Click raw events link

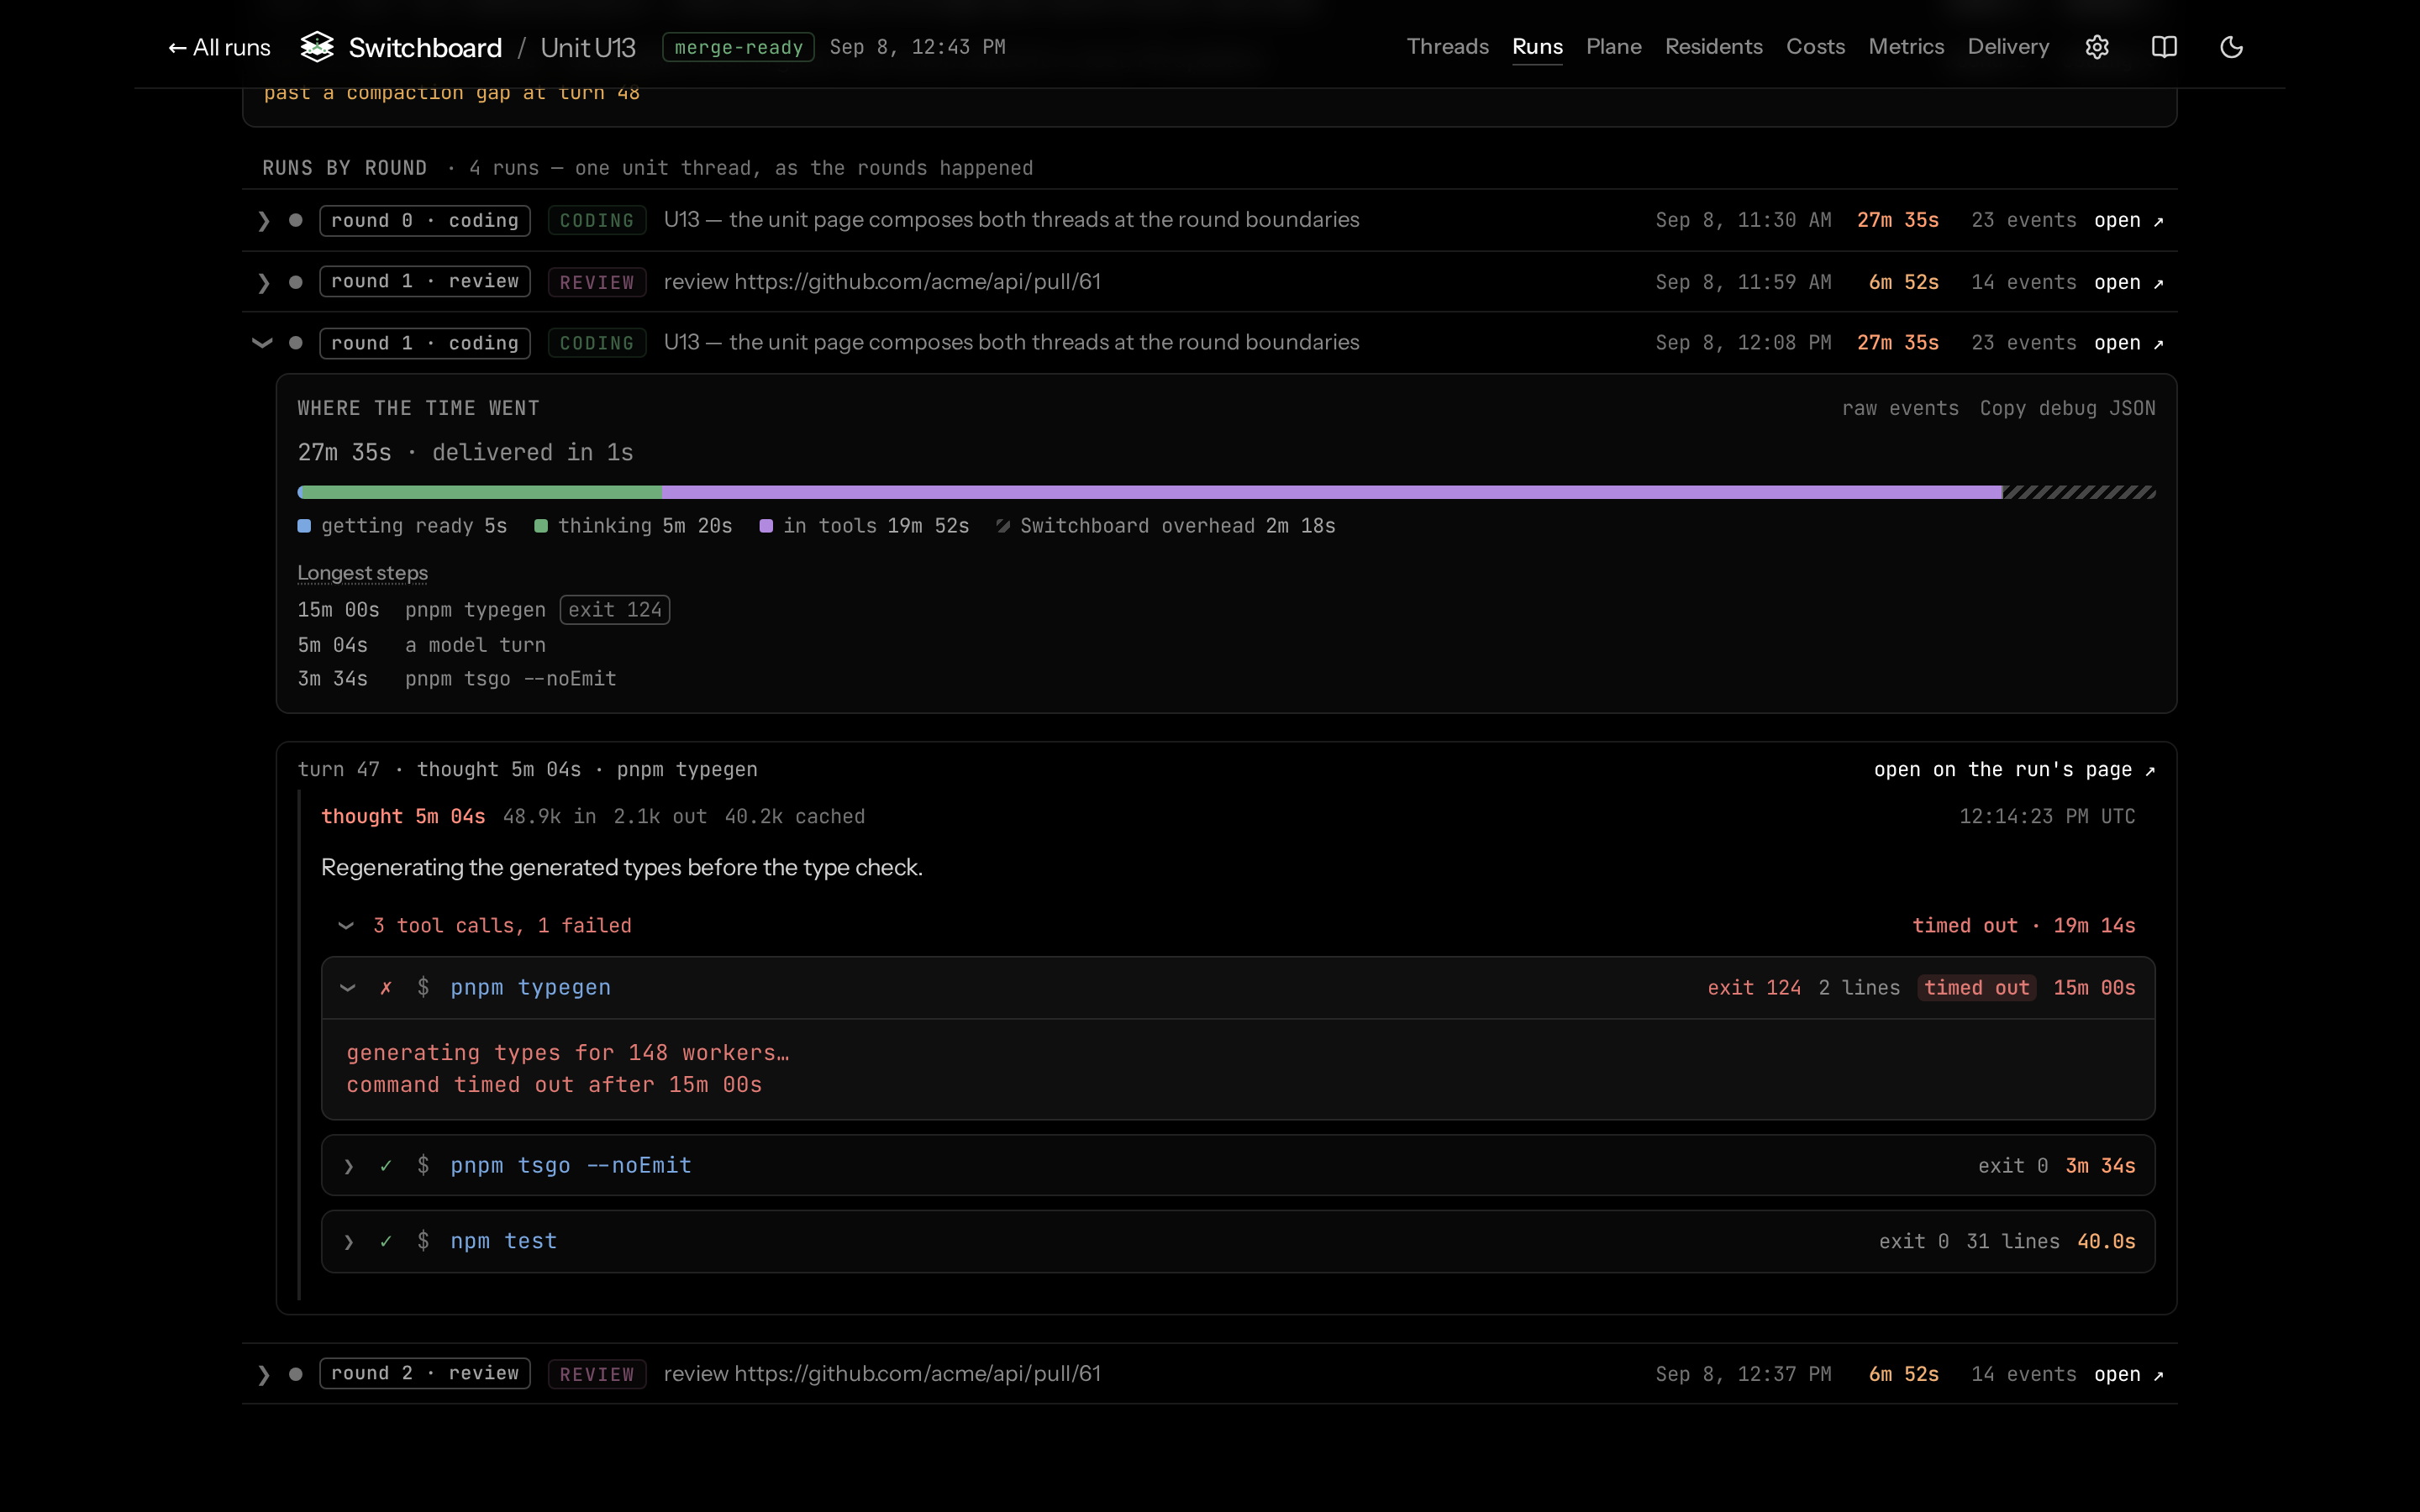[x=1900, y=408]
